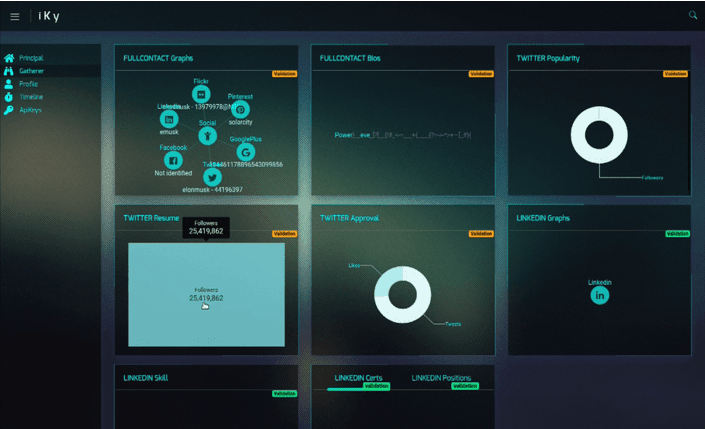Click Validation badge on TWITTER Resume

click(284, 234)
